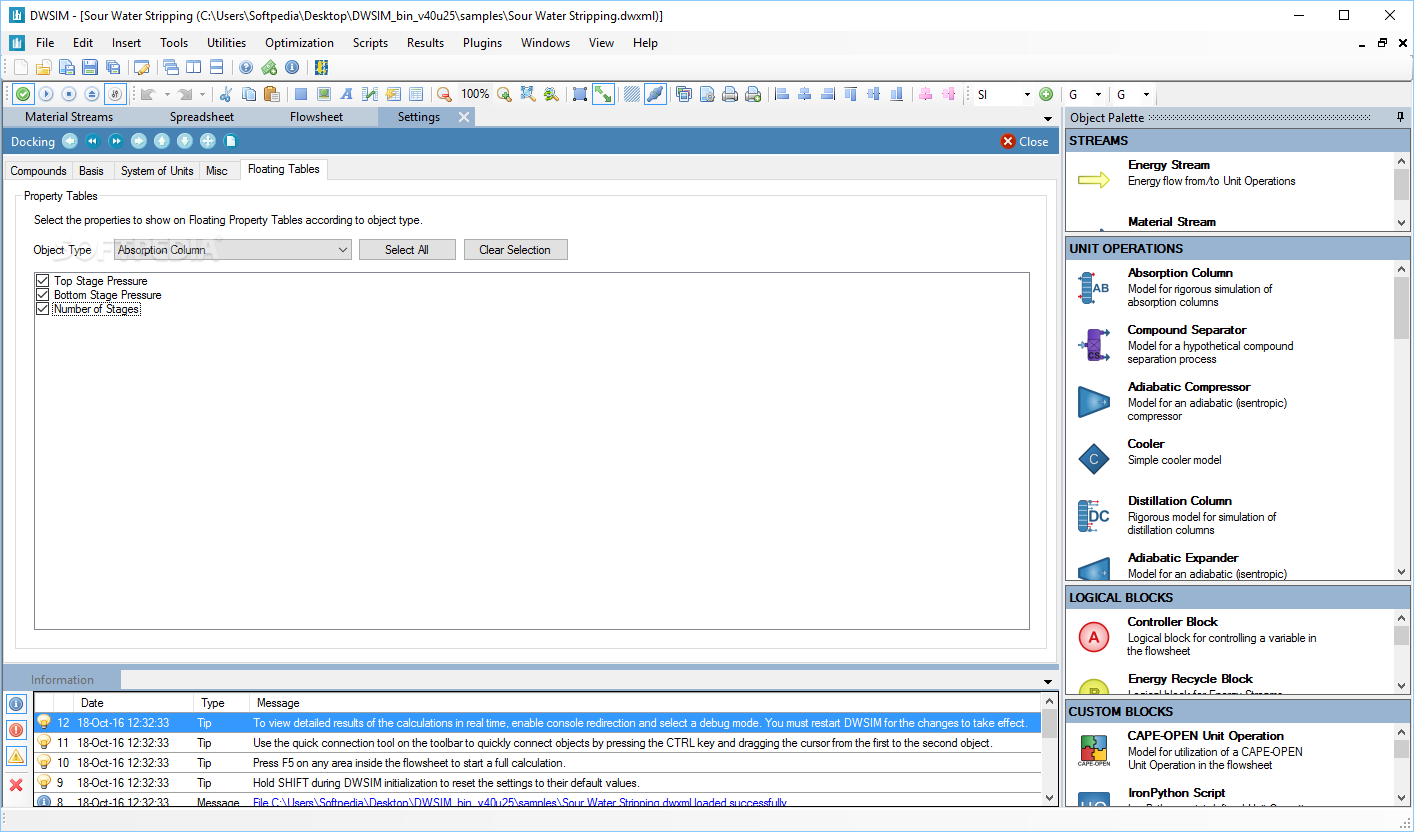The height and width of the screenshot is (832, 1414).
Task: Click the green checkmark solver toggle icon
Action: click(22, 94)
